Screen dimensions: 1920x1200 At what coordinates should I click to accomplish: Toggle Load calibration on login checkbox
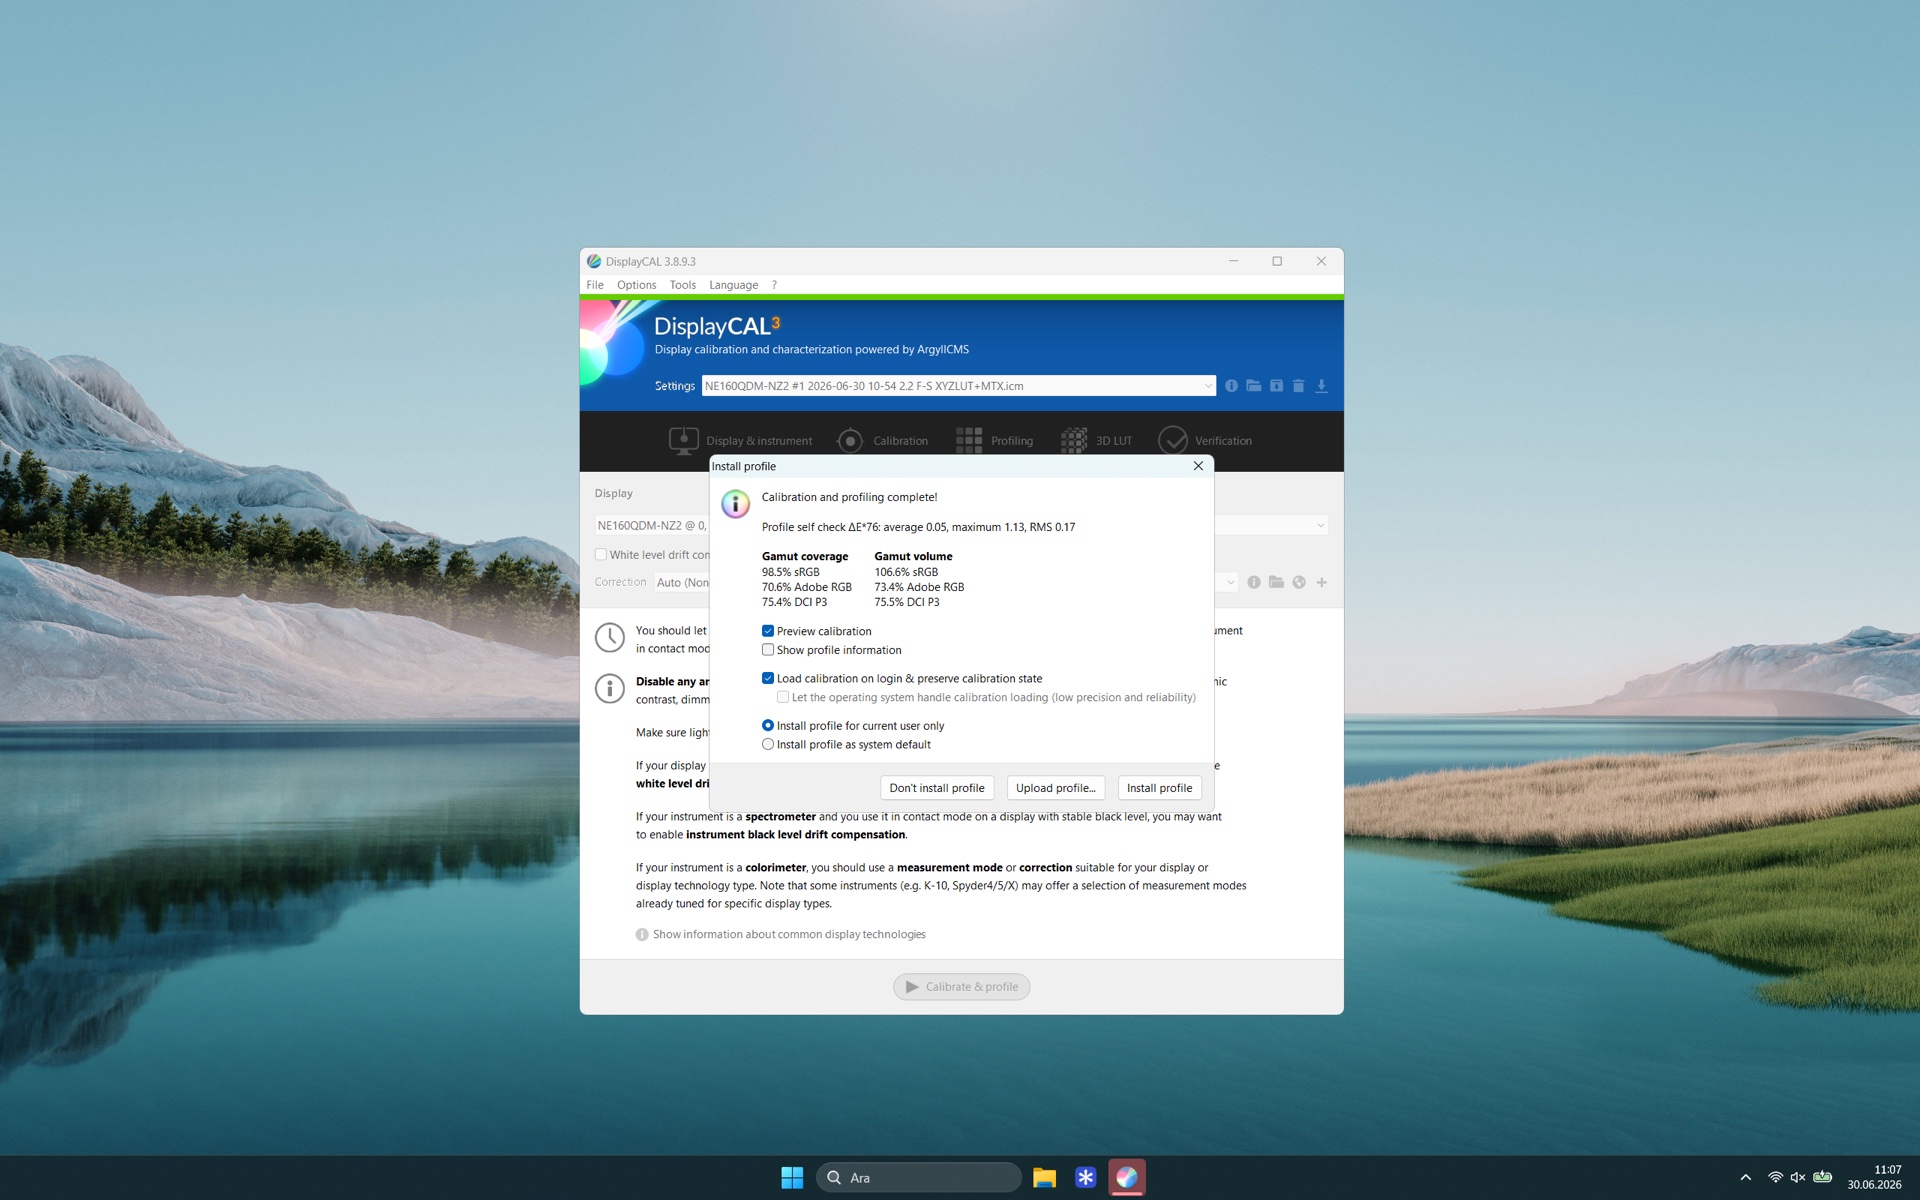tap(768, 678)
